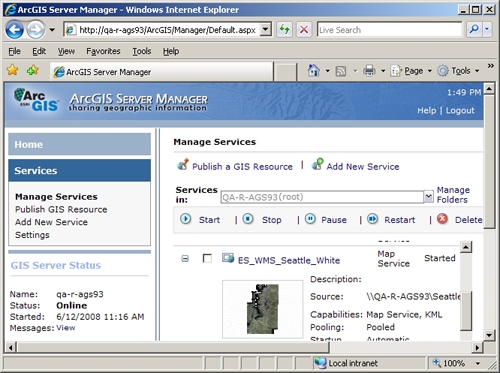Image resolution: width=500 pixels, height=373 pixels.
Task: Select the ArcGIS Server Manager tab
Action: [162, 71]
